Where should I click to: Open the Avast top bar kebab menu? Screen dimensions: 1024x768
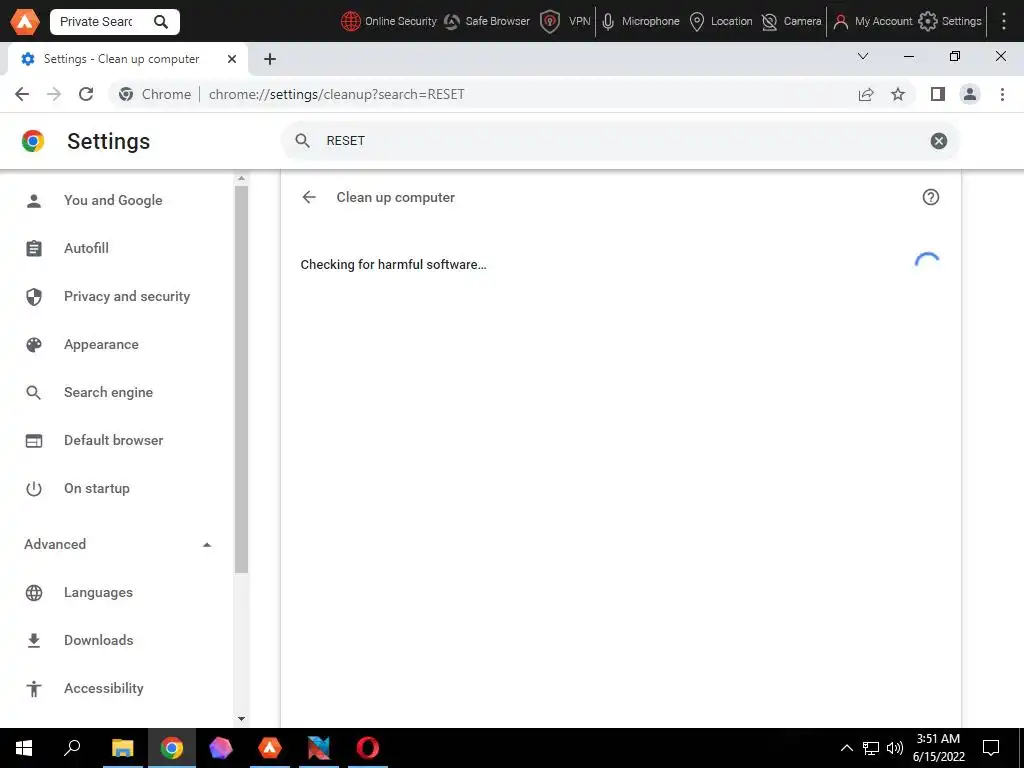(1004, 22)
